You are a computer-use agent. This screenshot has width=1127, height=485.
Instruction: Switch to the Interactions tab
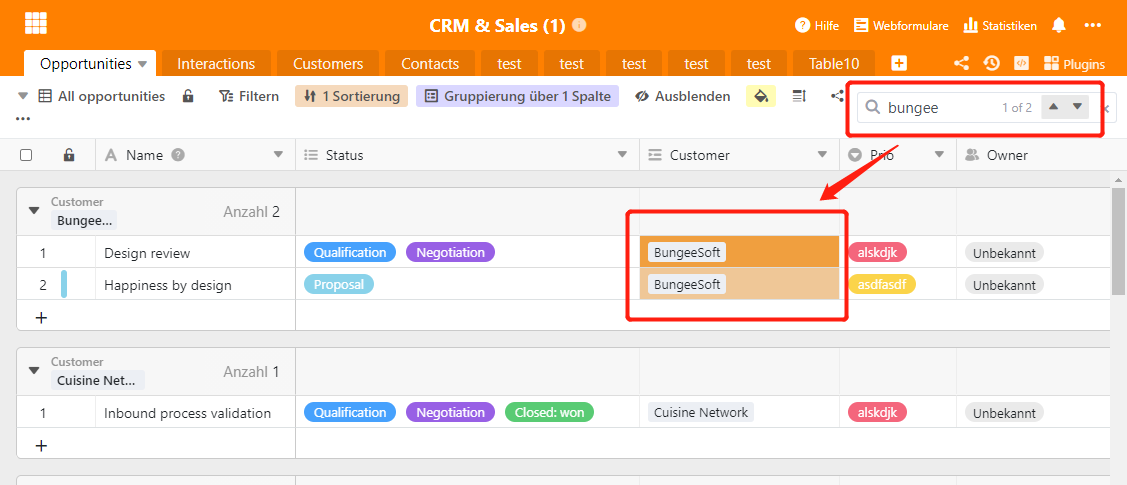pos(216,63)
